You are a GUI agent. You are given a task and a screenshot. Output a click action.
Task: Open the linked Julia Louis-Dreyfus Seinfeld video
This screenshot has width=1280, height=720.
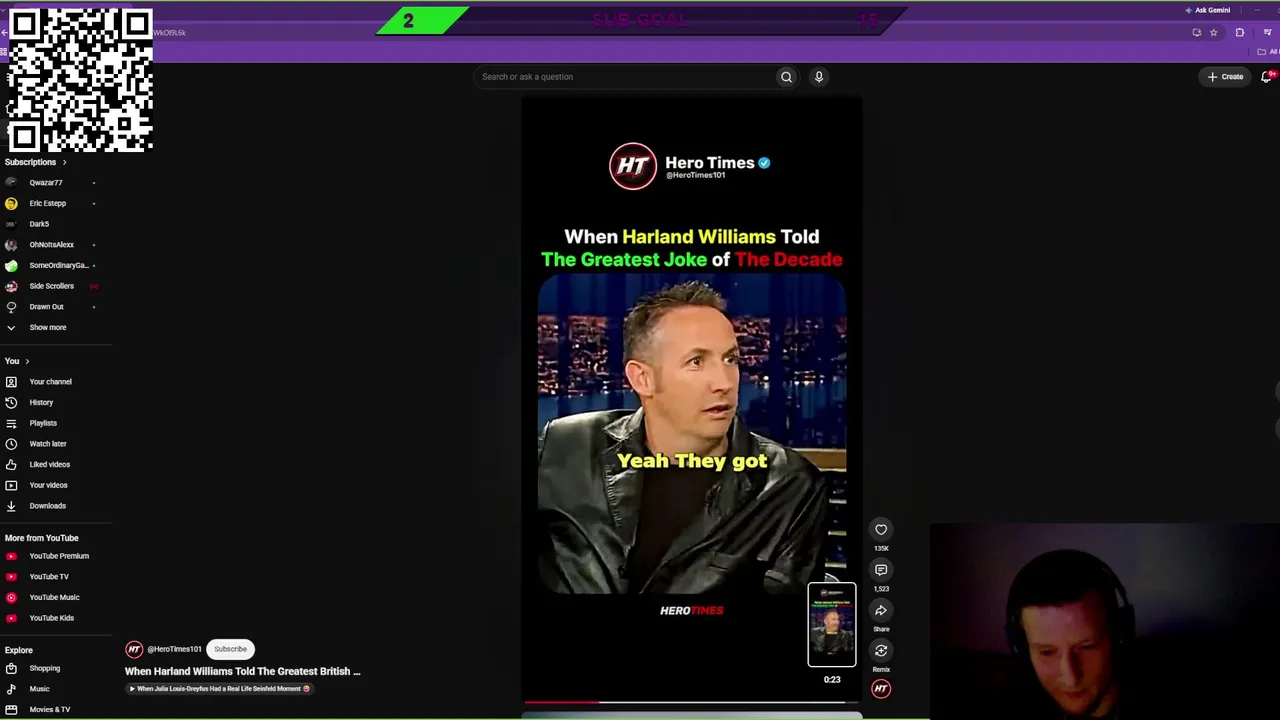point(218,689)
